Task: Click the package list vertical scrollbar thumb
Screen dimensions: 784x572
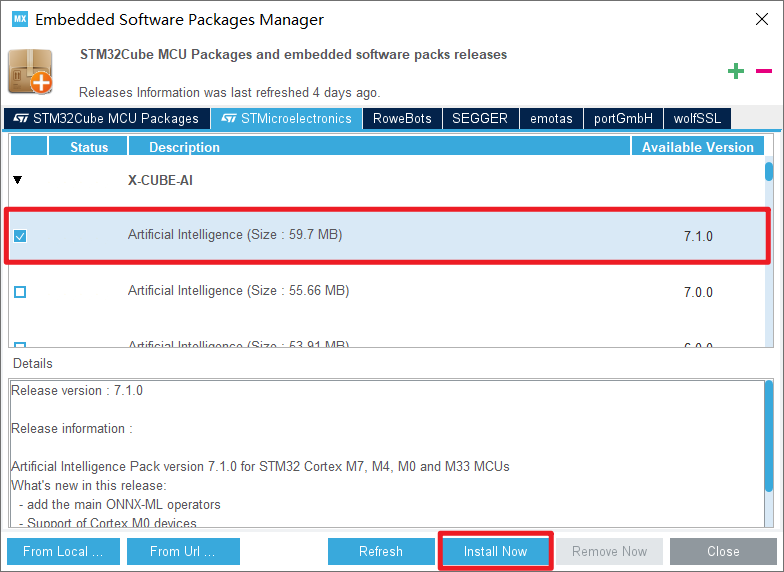Action: pyautogui.click(x=769, y=171)
